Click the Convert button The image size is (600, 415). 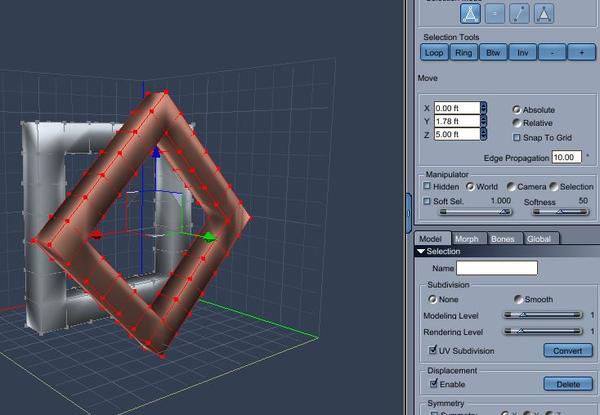pos(568,350)
